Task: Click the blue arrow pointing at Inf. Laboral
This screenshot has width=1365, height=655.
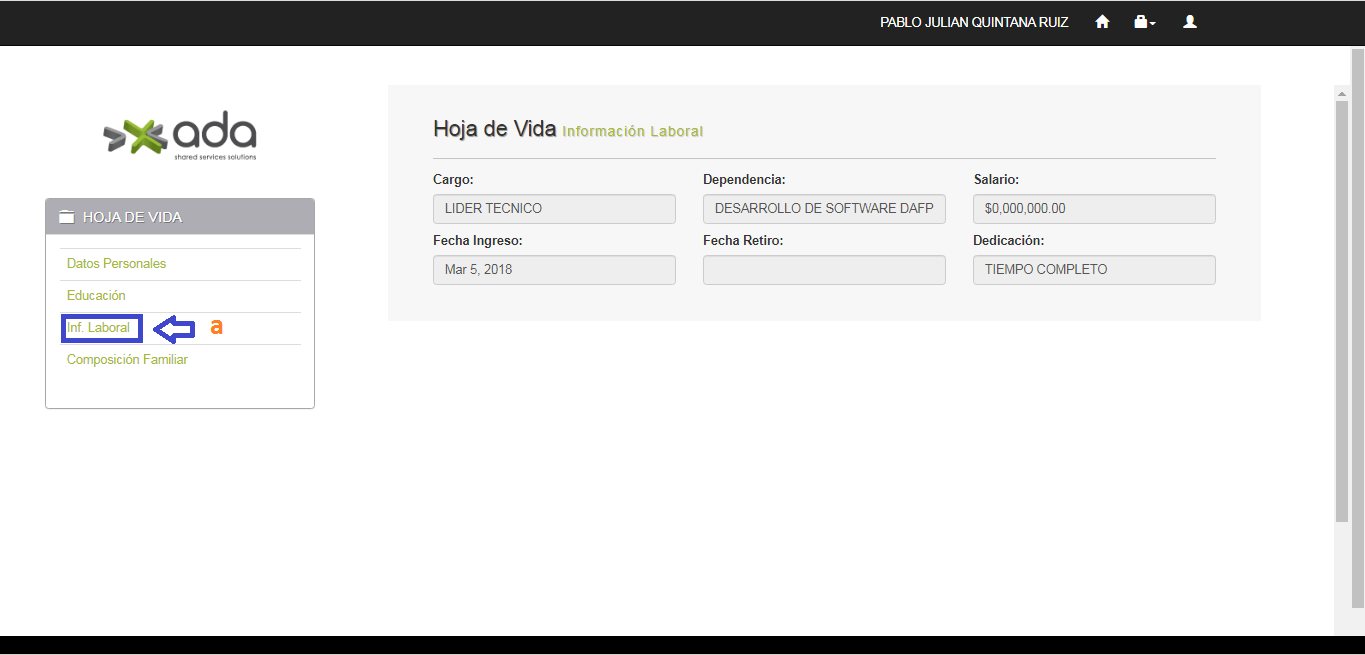Action: click(x=175, y=329)
